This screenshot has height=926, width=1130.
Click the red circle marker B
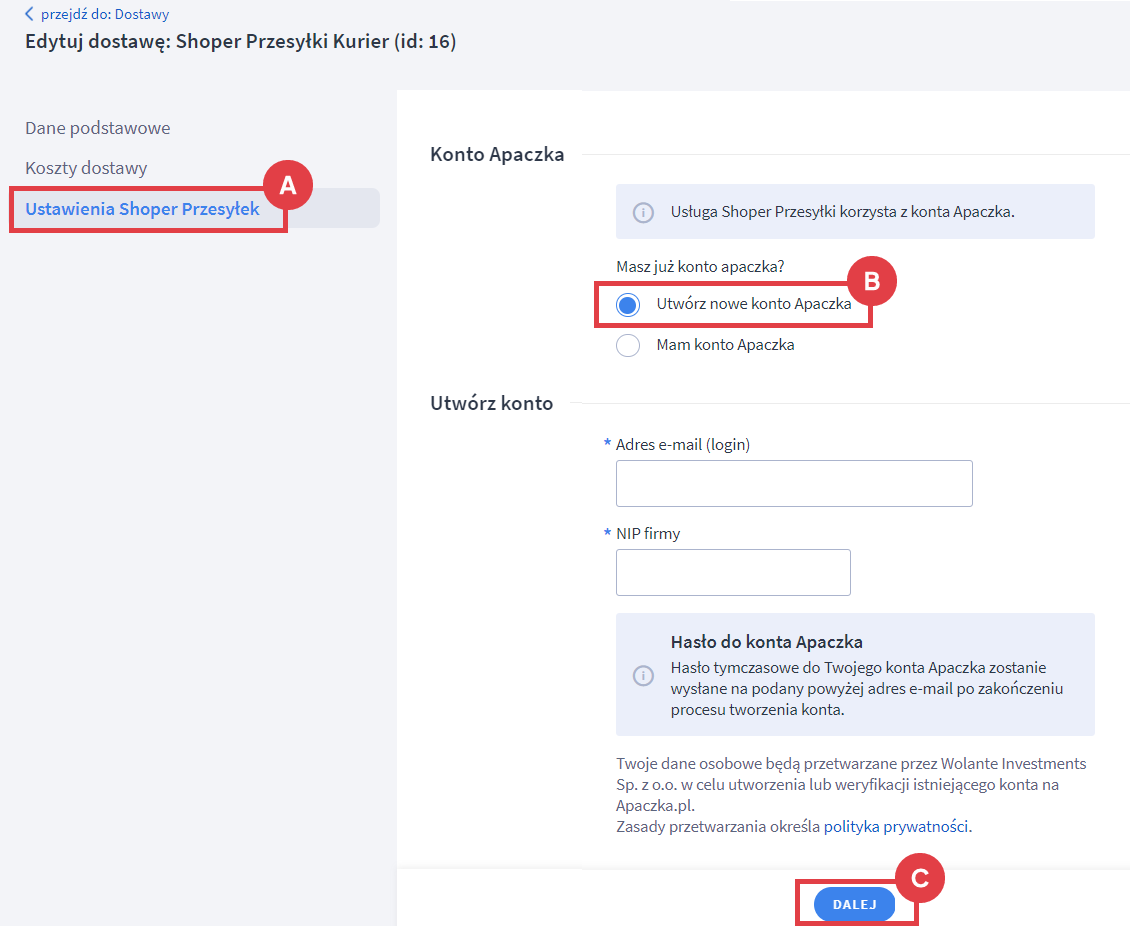point(871,282)
